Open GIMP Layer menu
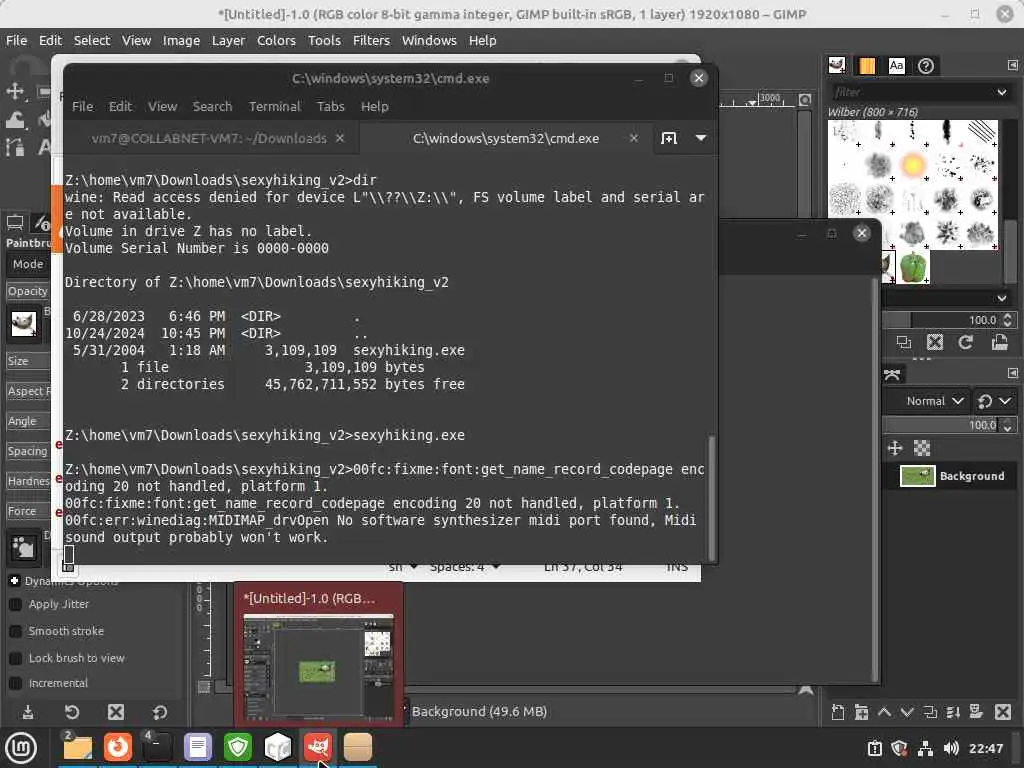Image resolution: width=1024 pixels, height=768 pixels. 228,40
